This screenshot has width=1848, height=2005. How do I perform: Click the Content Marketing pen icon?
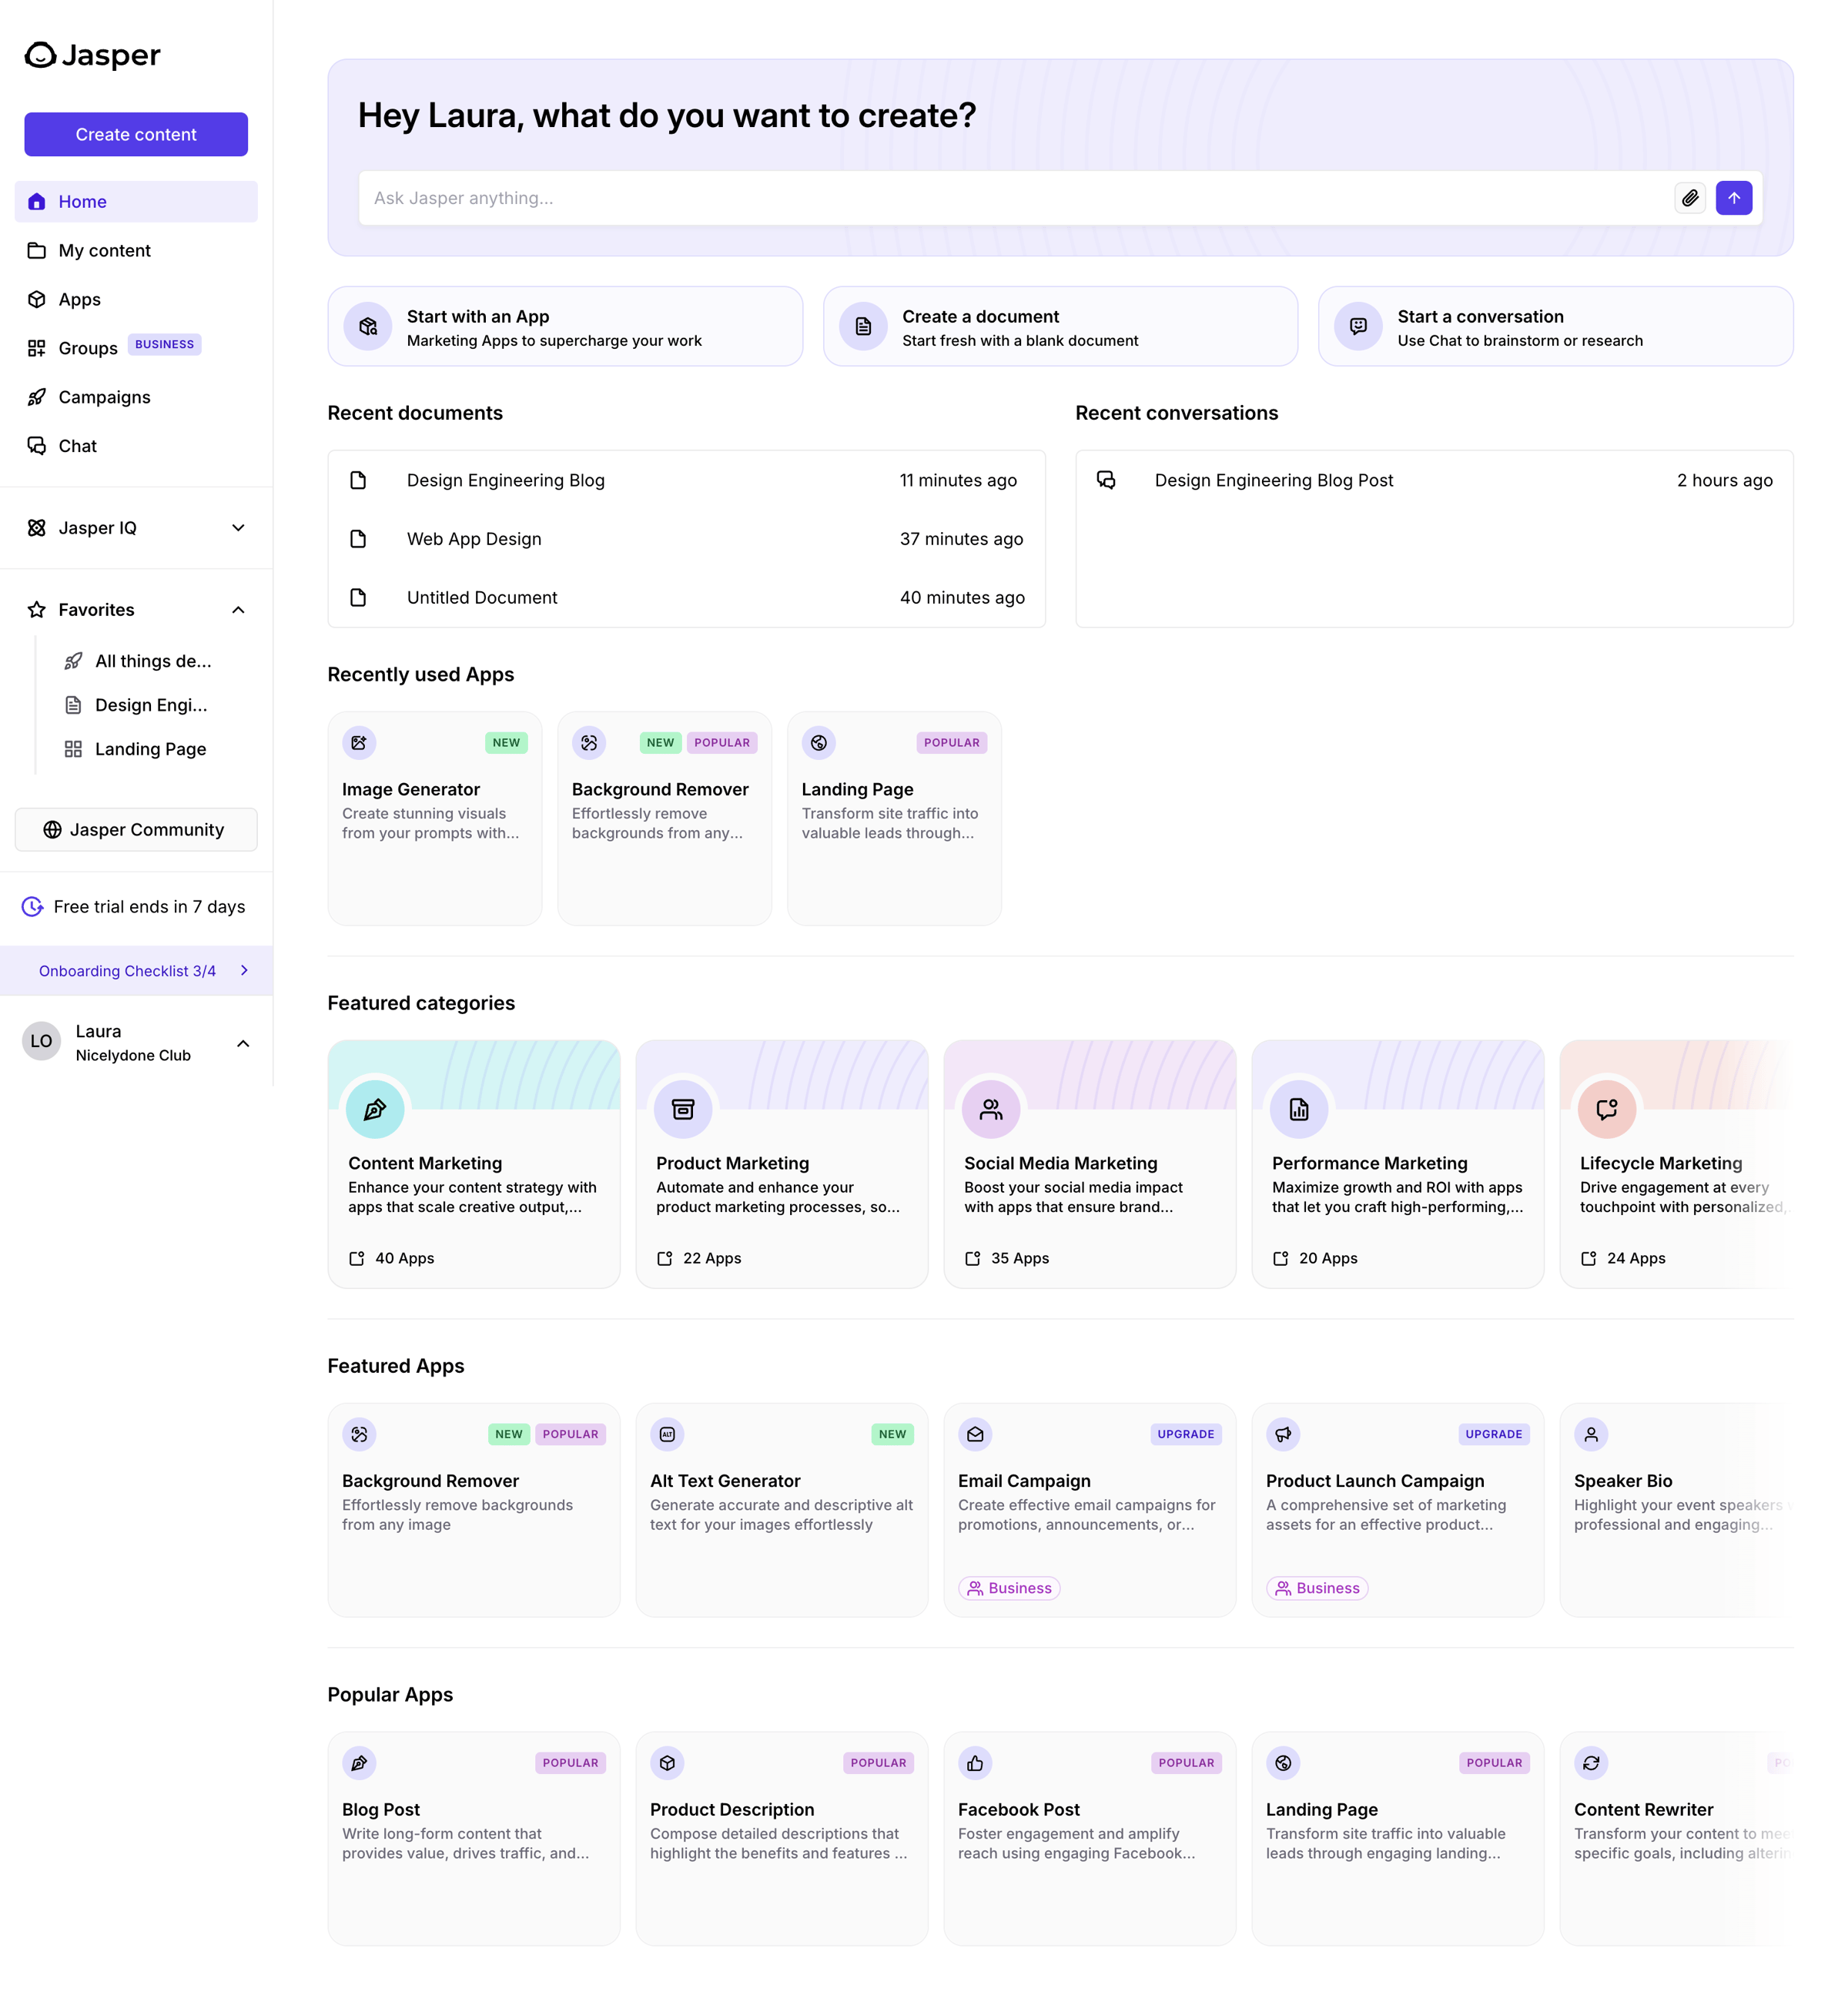(x=375, y=1109)
